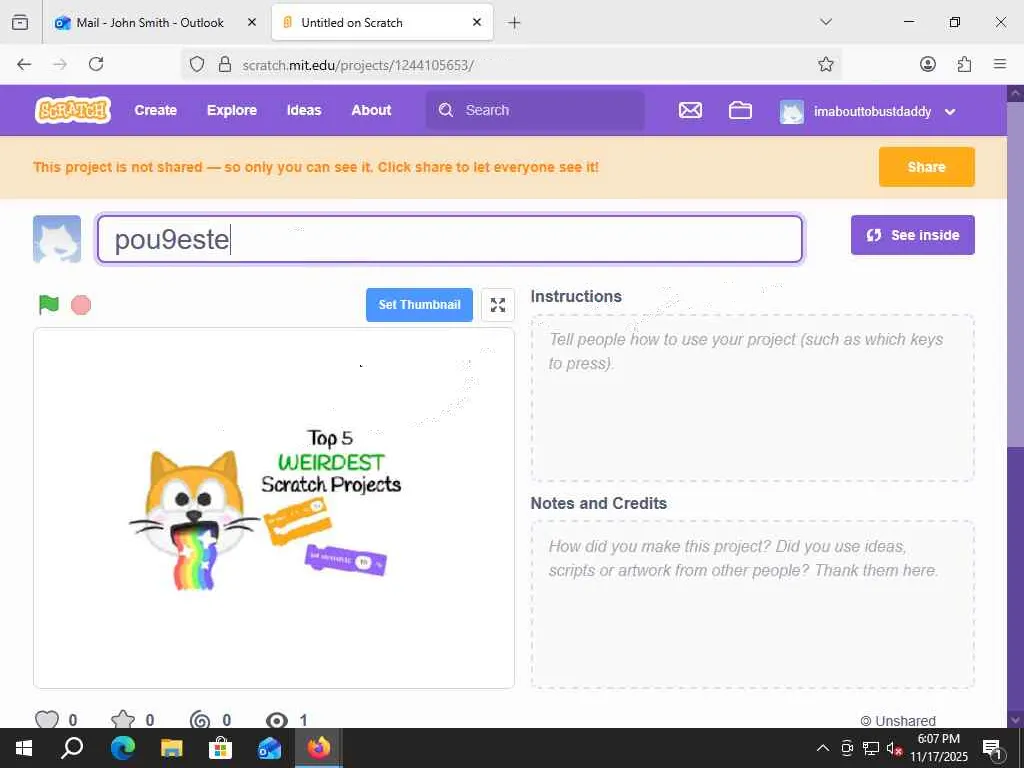Click the See inside button
The width and height of the screenshot is (1024, 768).
coord(912,235)
